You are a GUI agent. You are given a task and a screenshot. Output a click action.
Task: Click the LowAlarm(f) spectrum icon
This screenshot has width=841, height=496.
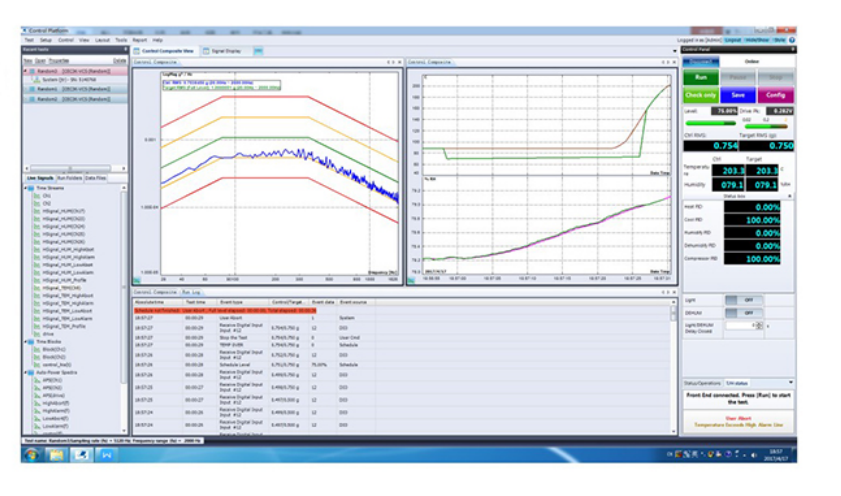pos(37,426)
